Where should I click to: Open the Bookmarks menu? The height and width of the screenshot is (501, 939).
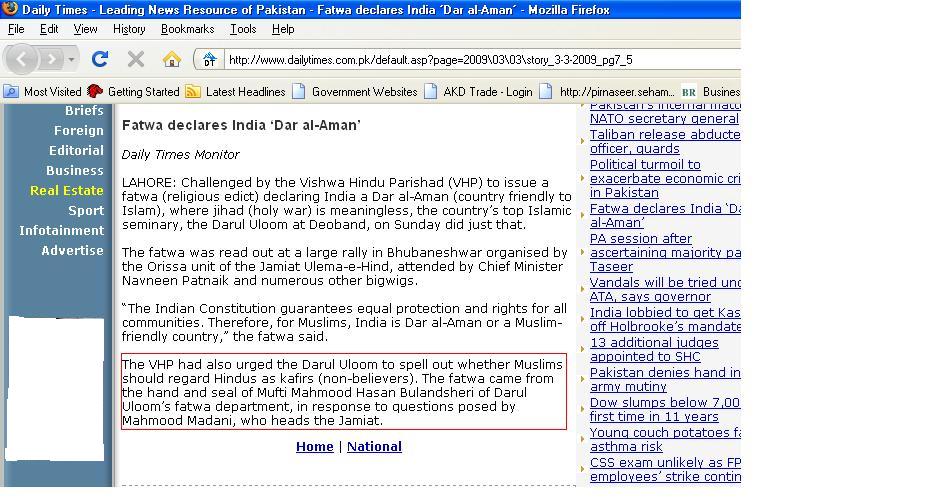(187, 29)
